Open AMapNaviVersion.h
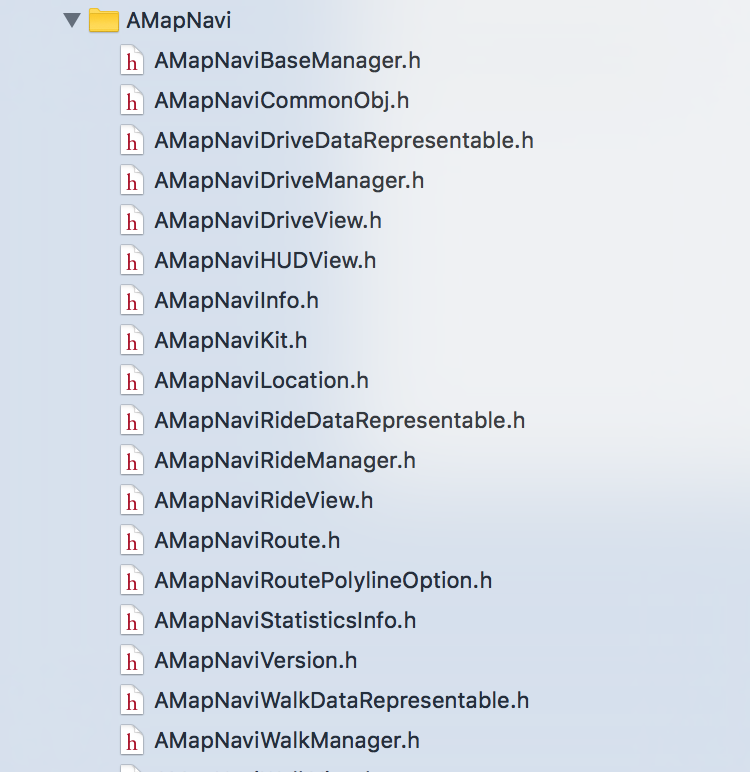 pyautogui.click(x=256, y=661)
